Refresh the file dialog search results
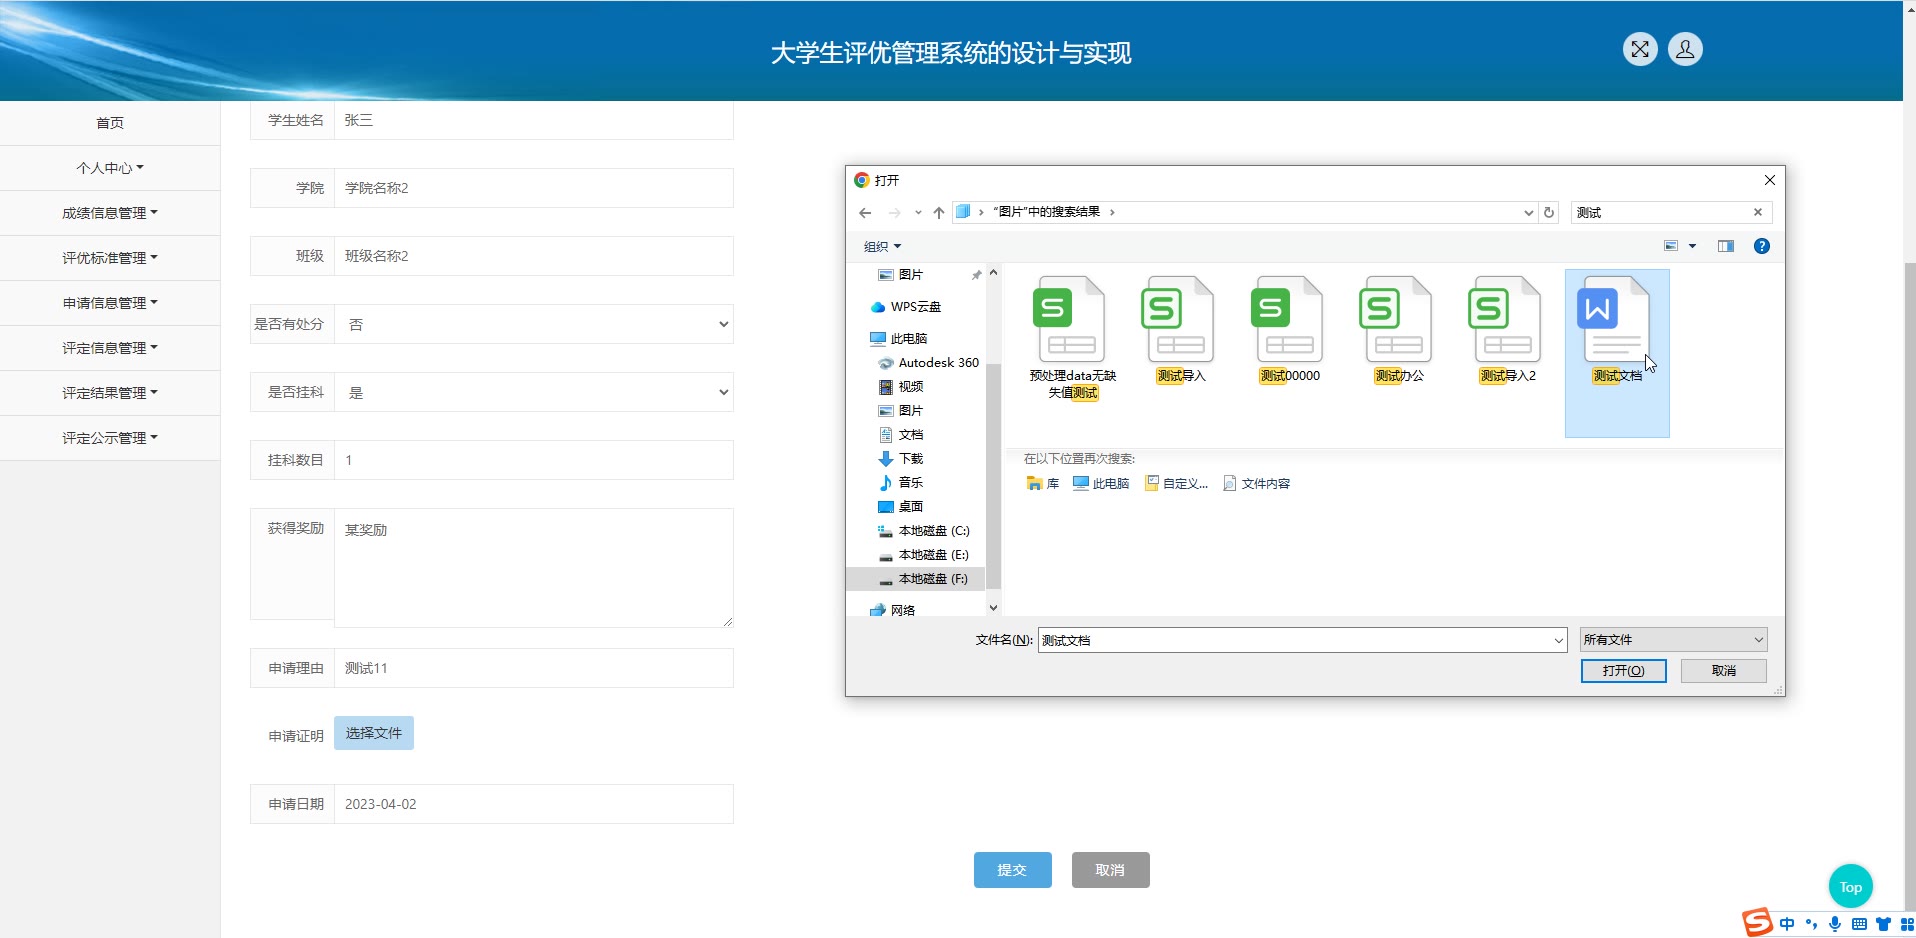Viewport: 1916px width, 938px height. [x=1549, y=212]
